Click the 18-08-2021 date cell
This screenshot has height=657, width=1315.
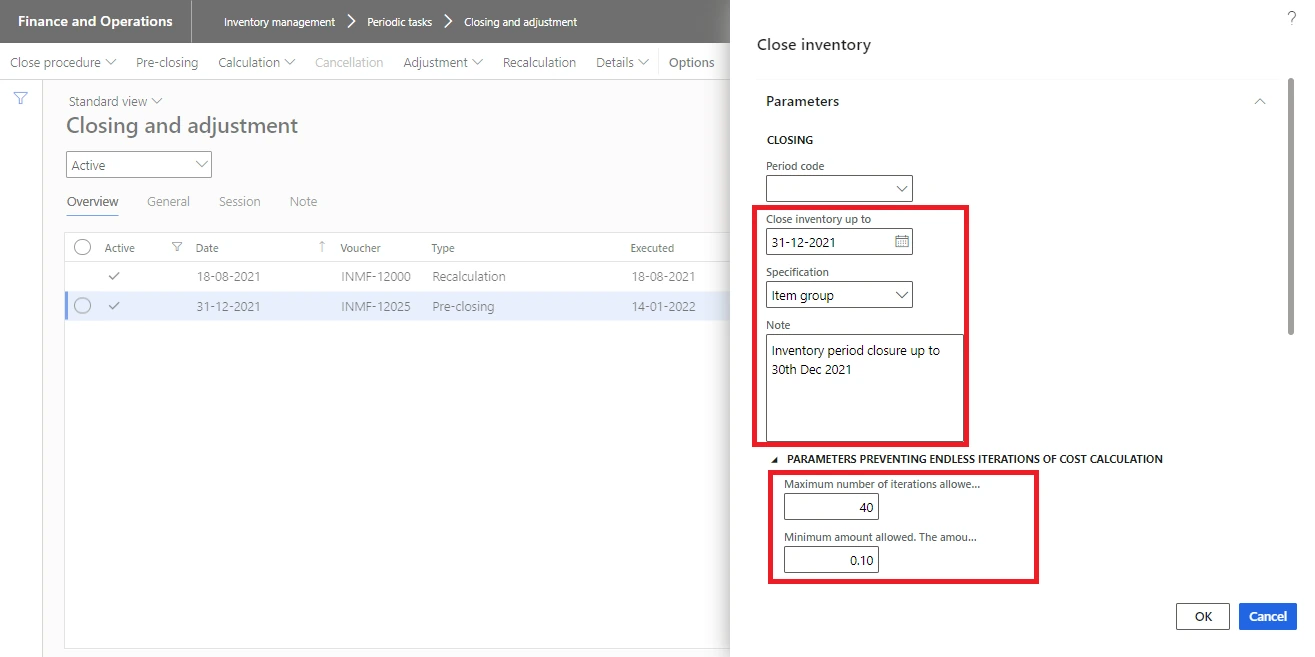click(229, 276)
